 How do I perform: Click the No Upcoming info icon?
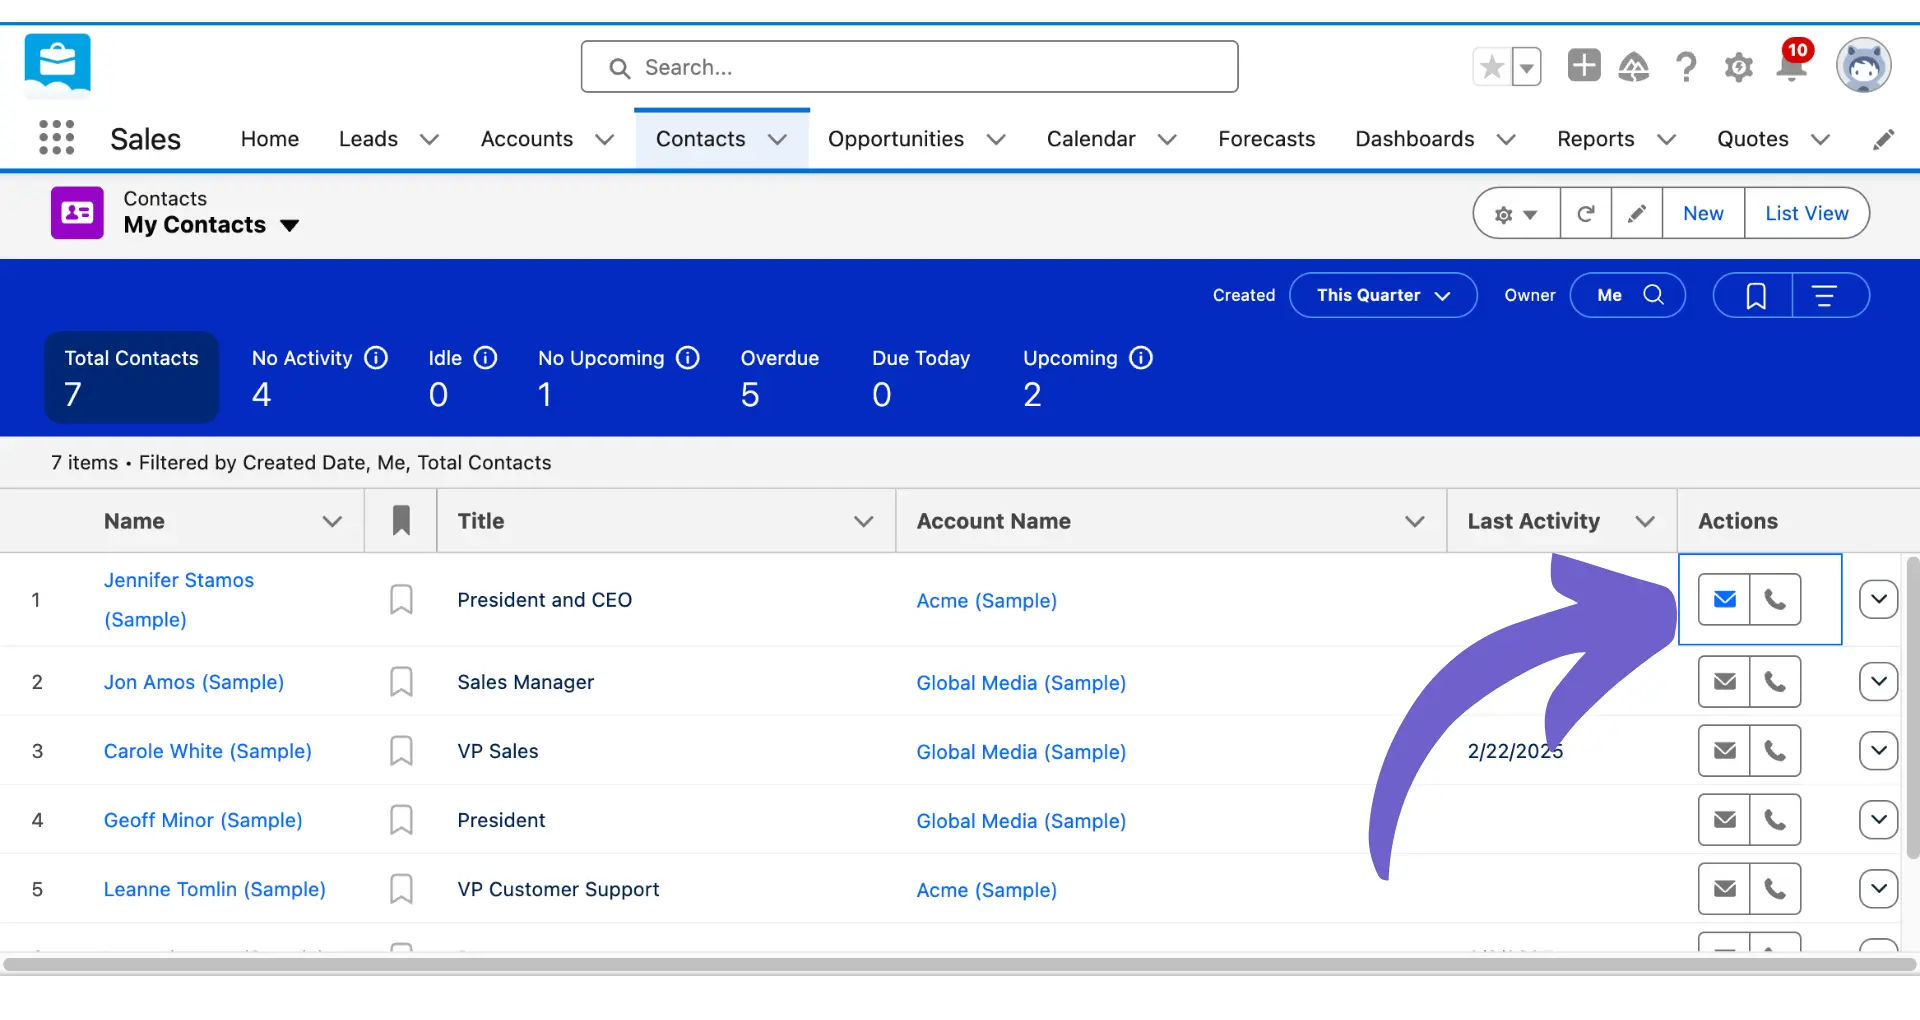coord(688,357)
